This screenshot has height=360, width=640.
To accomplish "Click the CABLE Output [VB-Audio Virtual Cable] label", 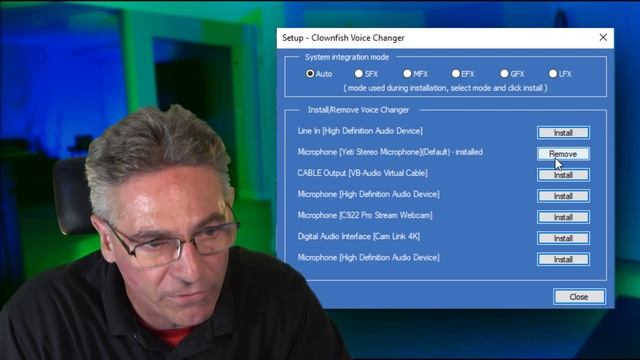I will pyautogui.click(x=362, y=173).
